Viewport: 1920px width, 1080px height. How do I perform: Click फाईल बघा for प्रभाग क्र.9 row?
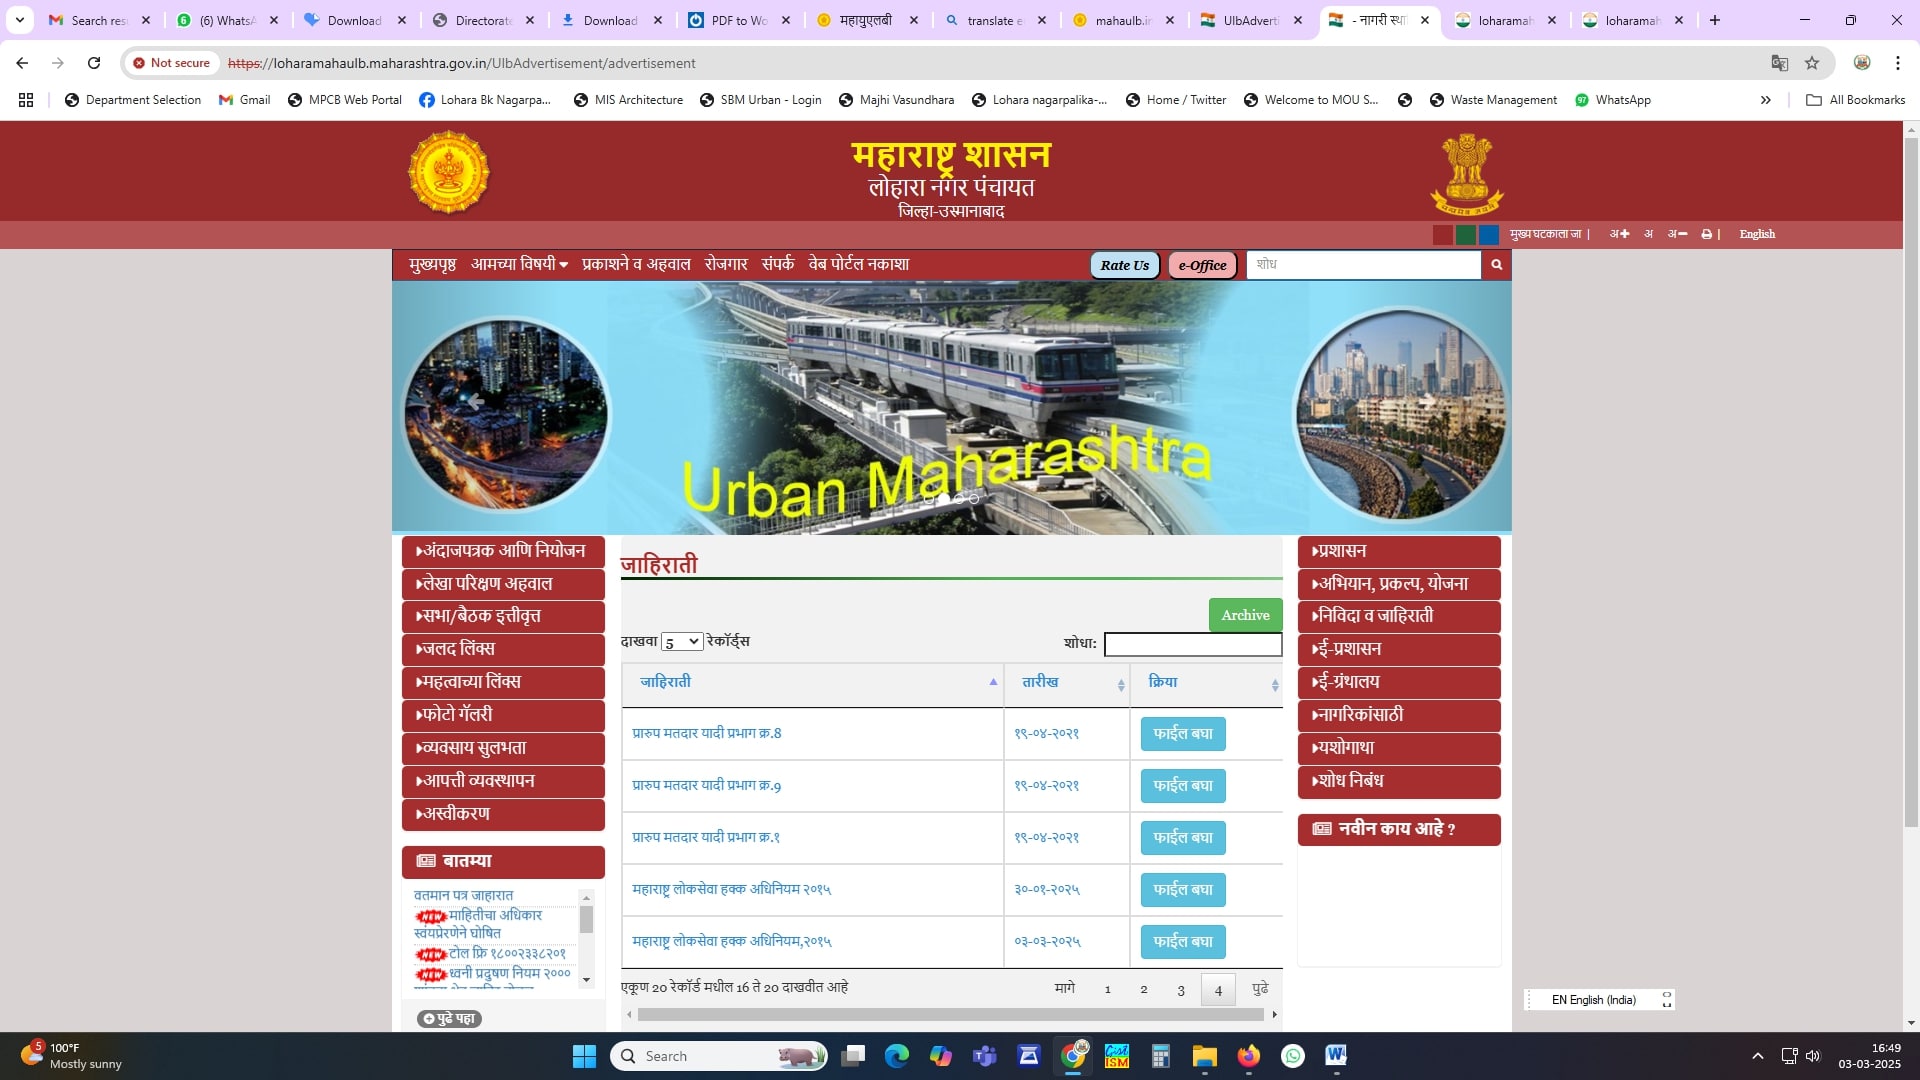tap(1183, 786)
